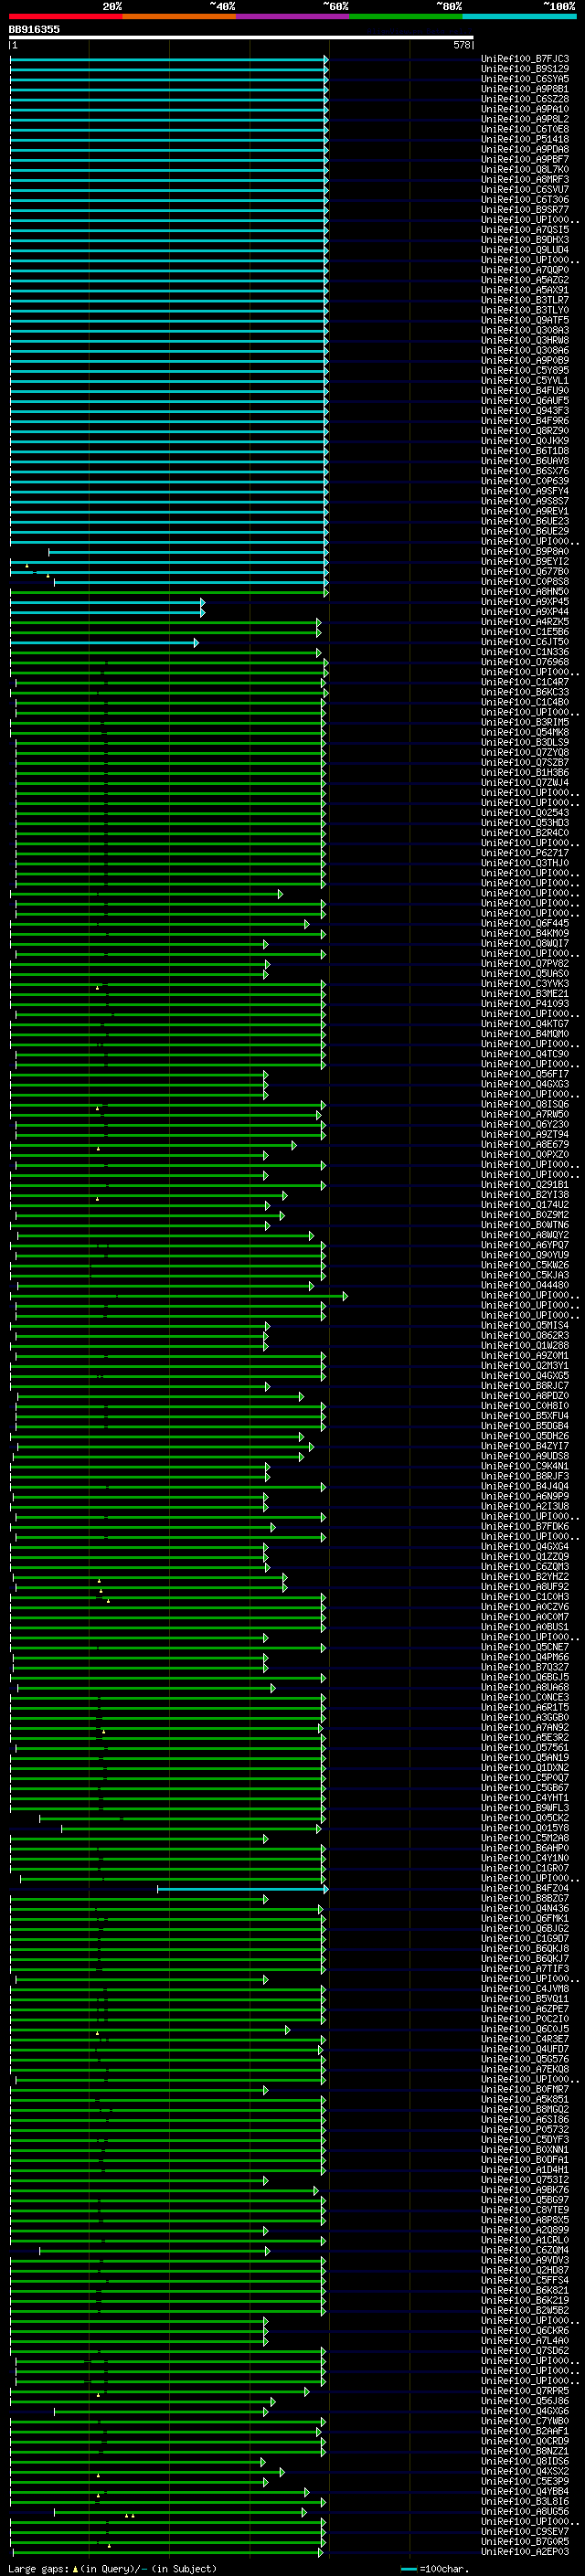This screenshot has width=585, height=2576.
Task: Select hit label UniRef100_A7TIF3
Action: click(524, 1968)
